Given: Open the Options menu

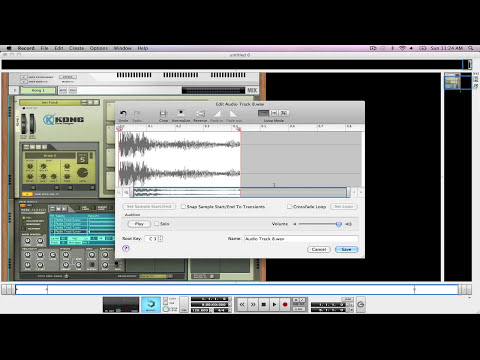Looking at the screenshot, I should point(99,48).
